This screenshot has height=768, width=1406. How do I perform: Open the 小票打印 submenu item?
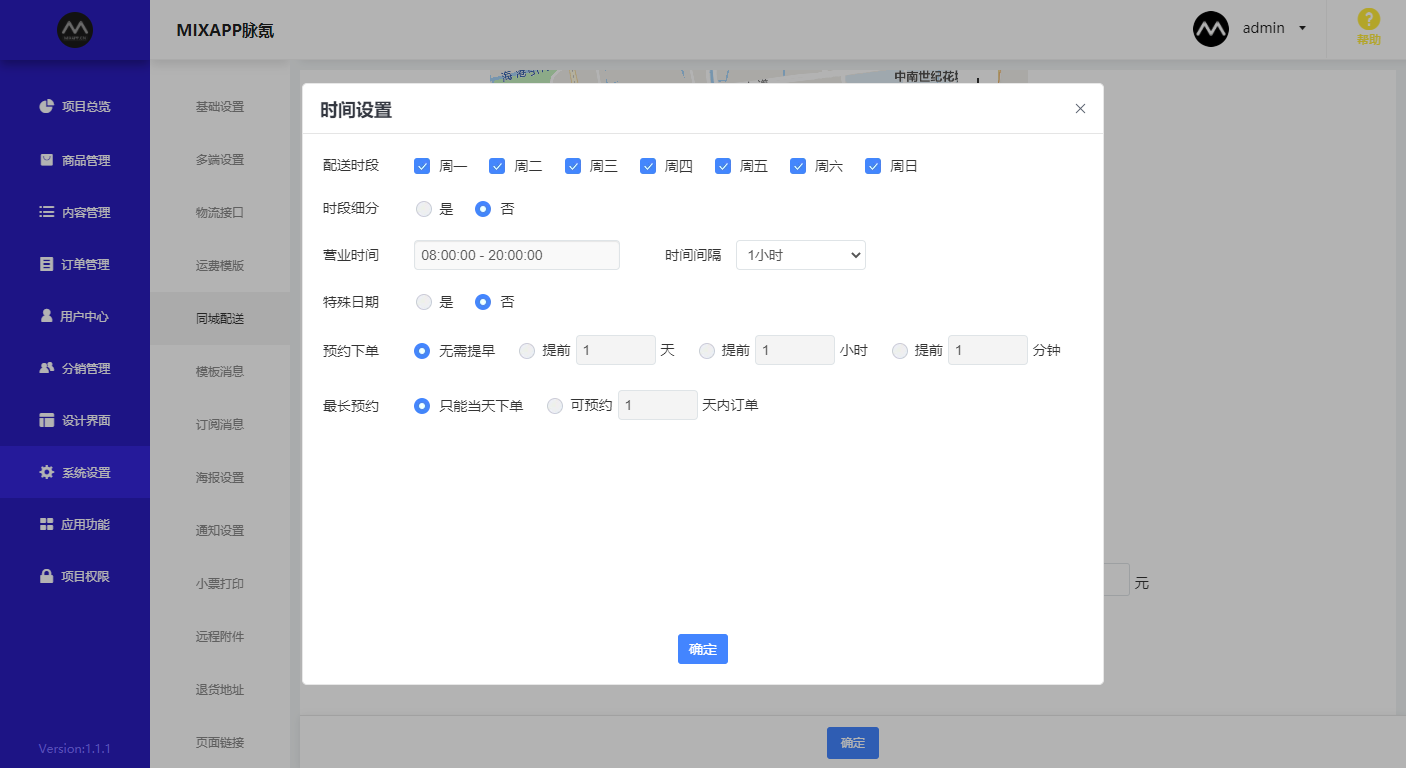(x=220, y=584)
